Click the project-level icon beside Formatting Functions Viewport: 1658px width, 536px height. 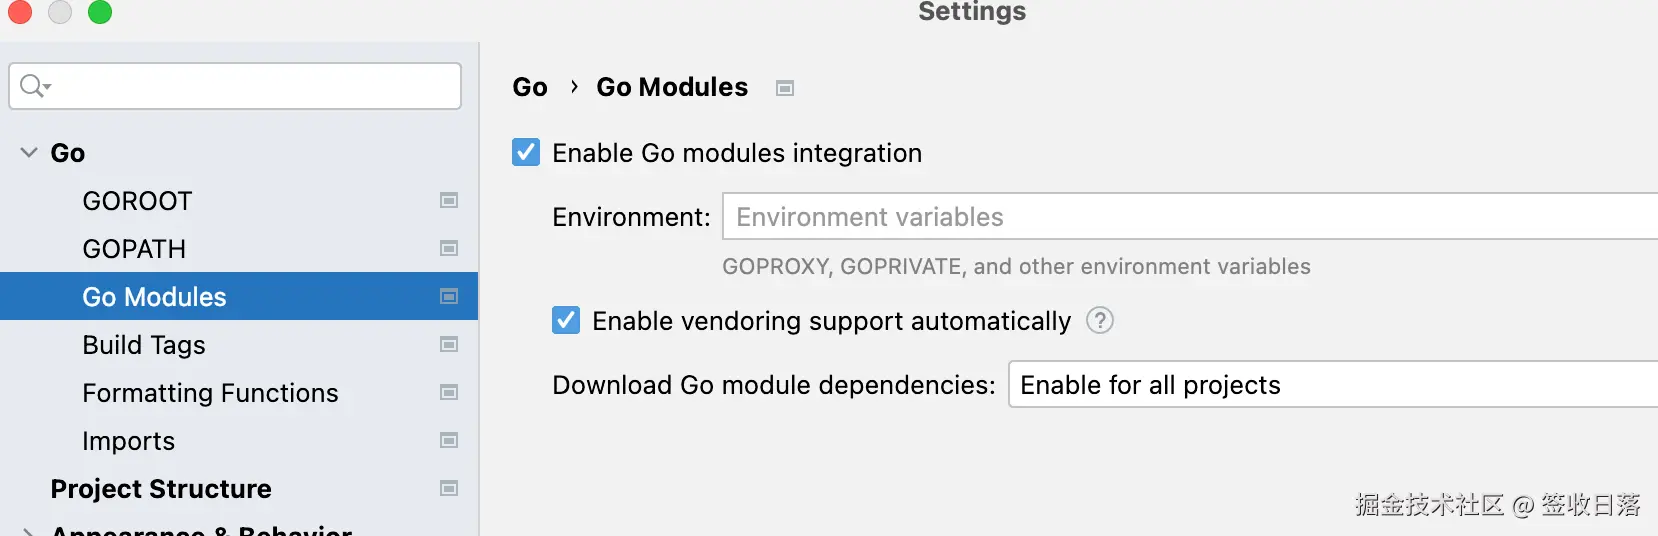click(x=449, y=393)
